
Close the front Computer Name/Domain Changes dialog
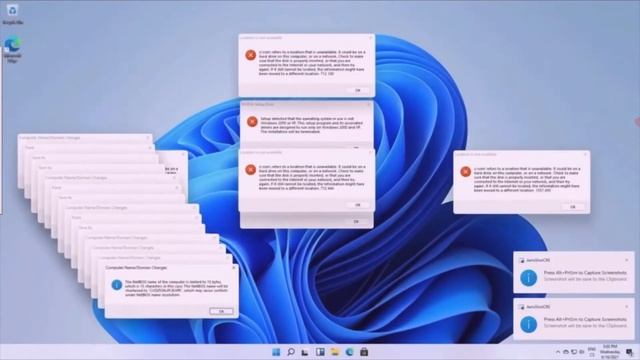coord(233,268)
